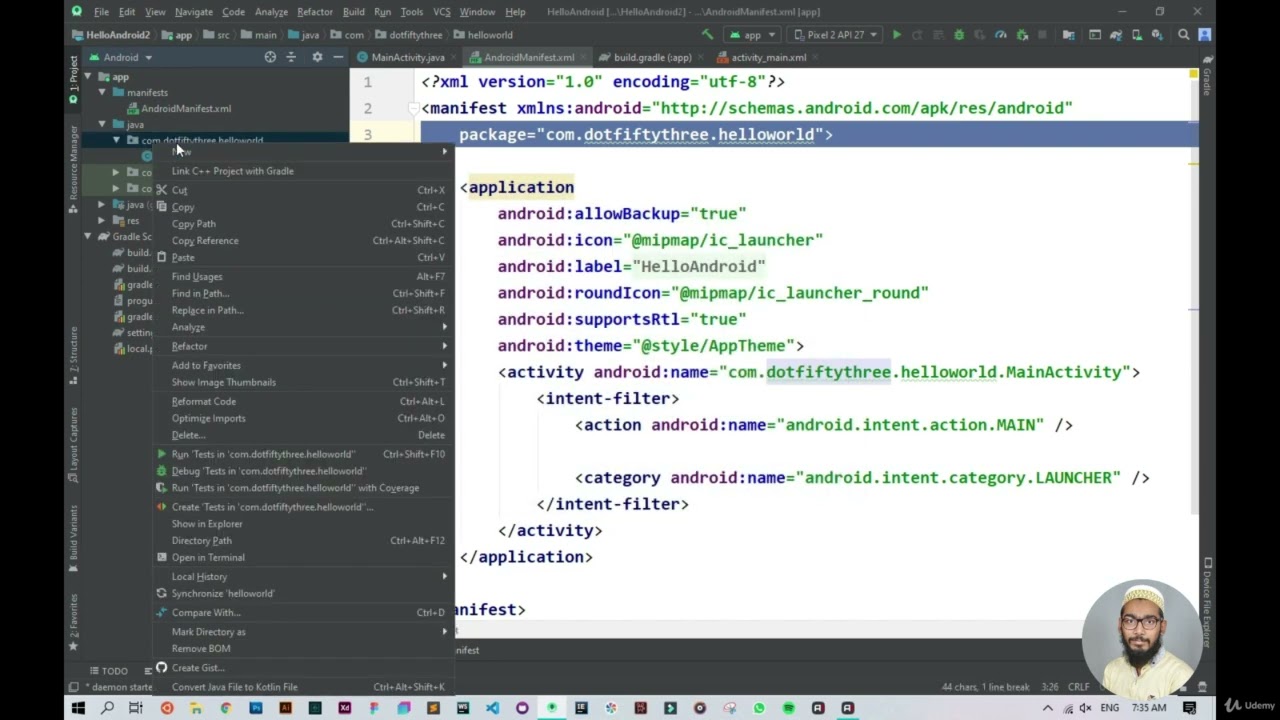This screenshot has width=1280, height=720.
Task: Open the Windows Start menu
Action: coord(78,708)
